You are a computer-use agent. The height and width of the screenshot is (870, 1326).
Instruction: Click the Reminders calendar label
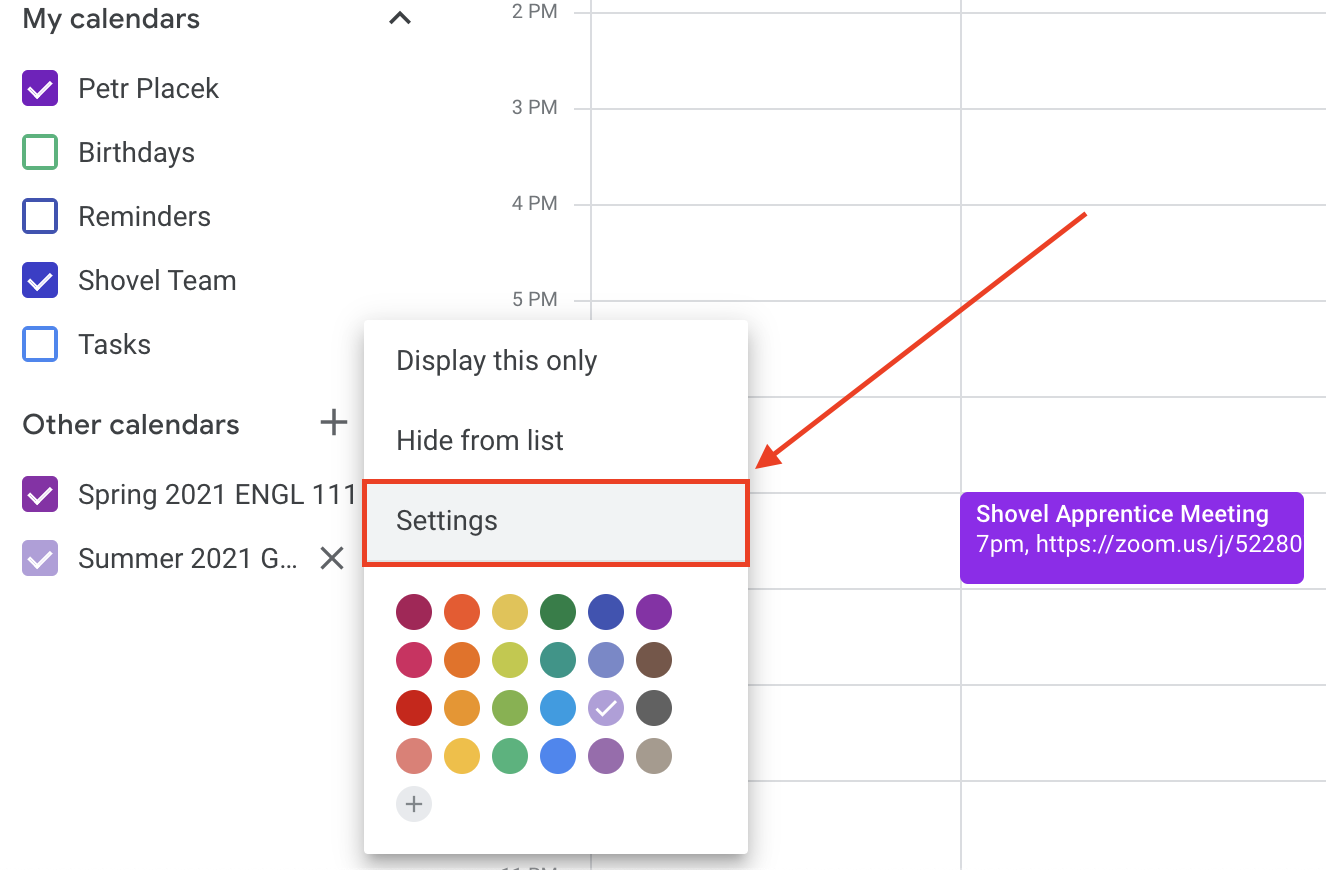coord(145,216)
